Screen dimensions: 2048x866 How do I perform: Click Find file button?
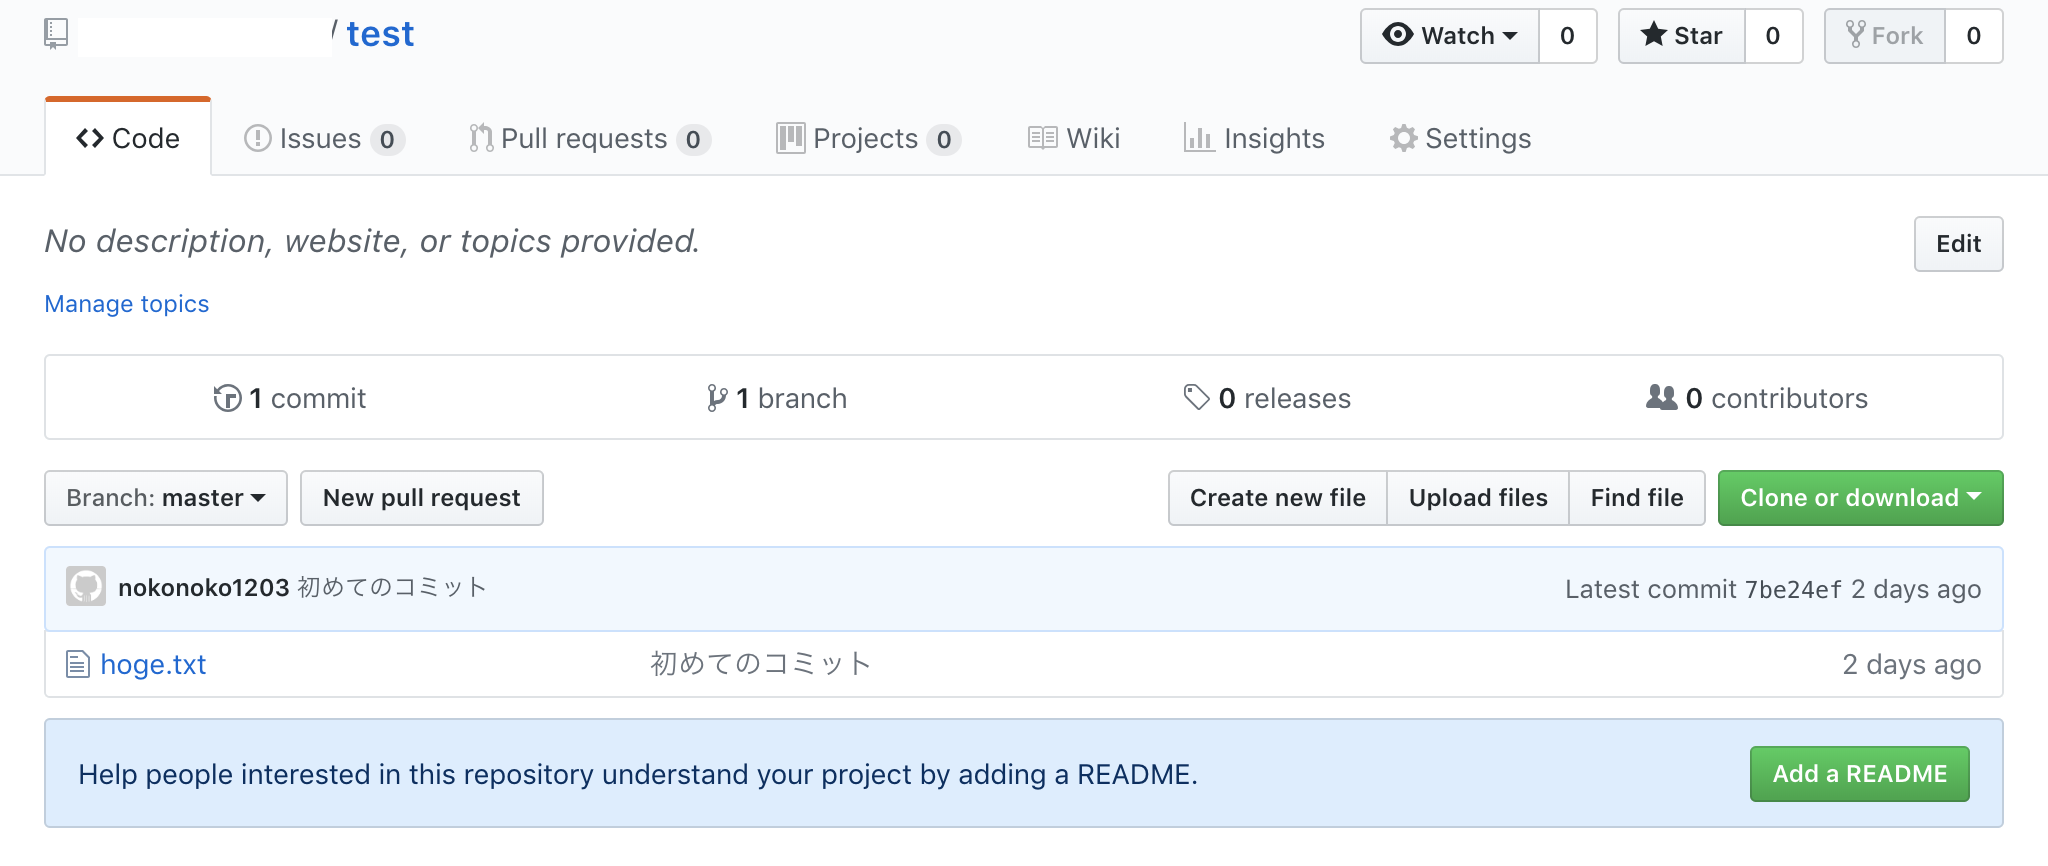pos(1637,498)
